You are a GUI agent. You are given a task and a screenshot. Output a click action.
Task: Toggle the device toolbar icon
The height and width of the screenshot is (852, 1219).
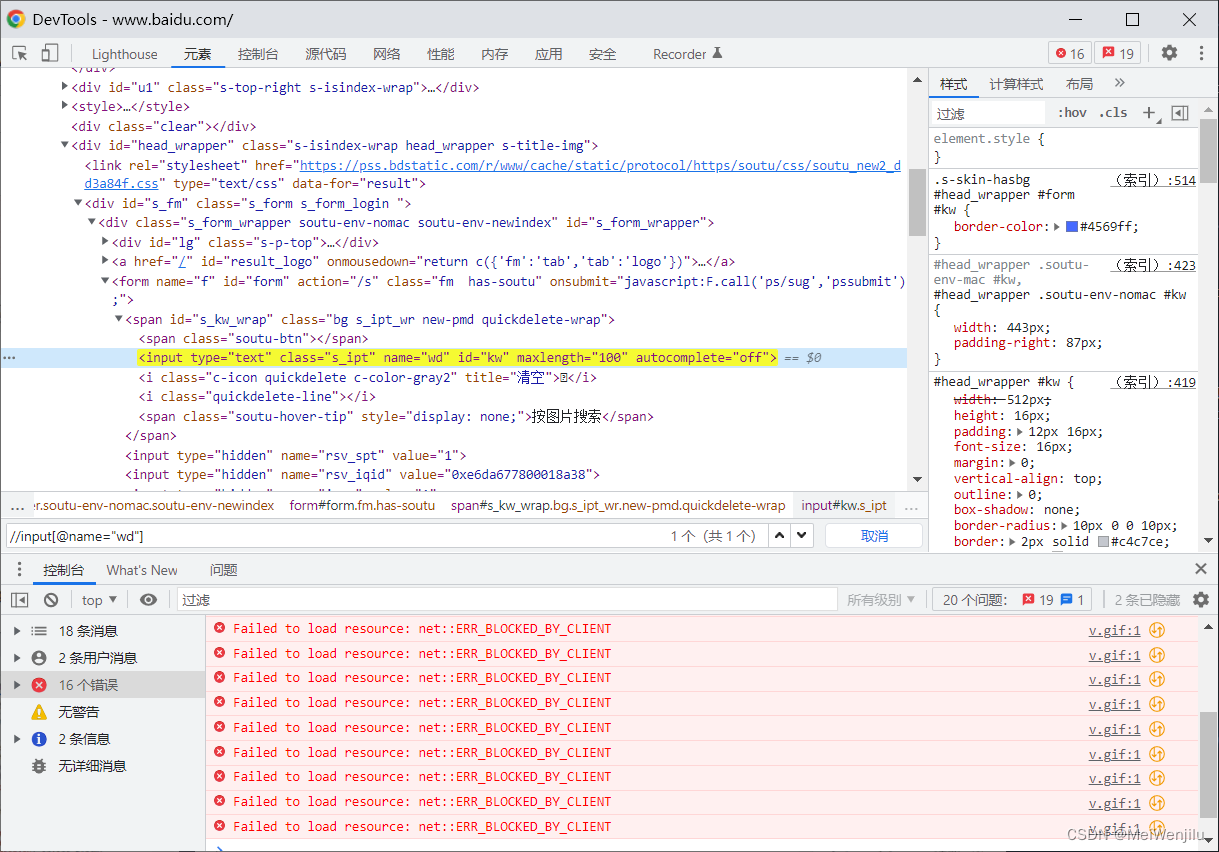pos(49,53)
